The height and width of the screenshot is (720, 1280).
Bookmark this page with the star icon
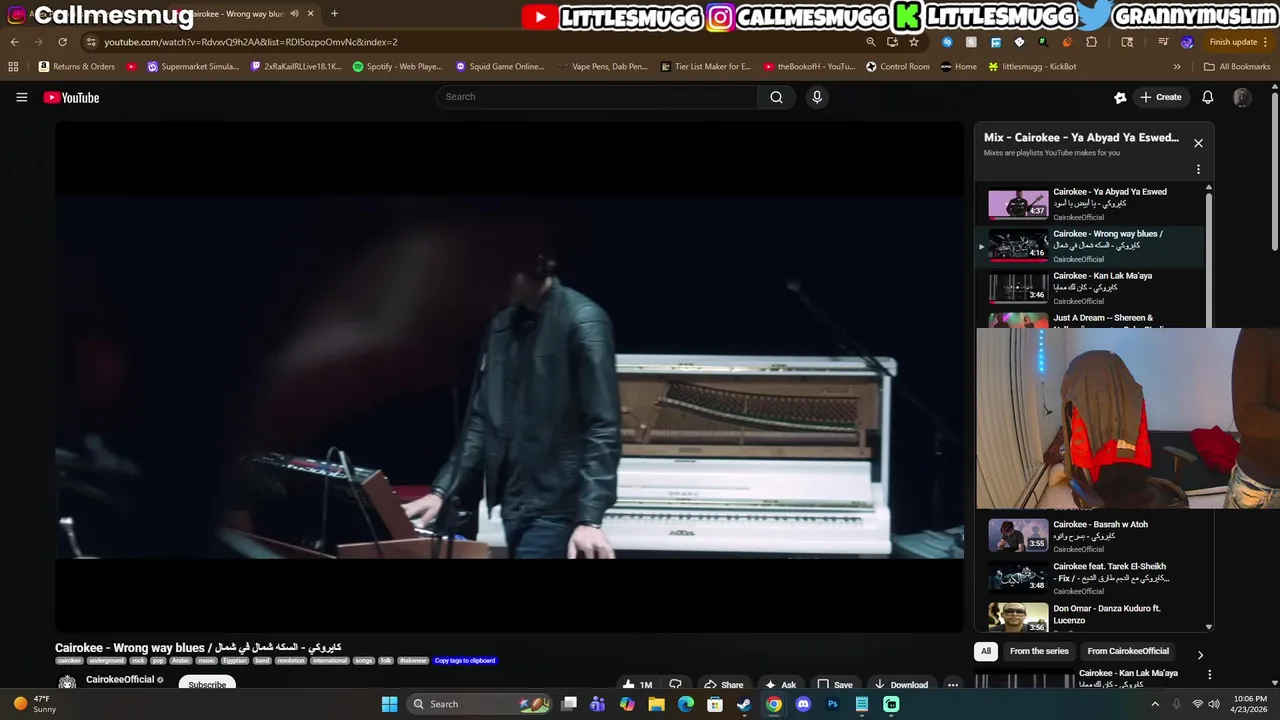pos(914,42)
